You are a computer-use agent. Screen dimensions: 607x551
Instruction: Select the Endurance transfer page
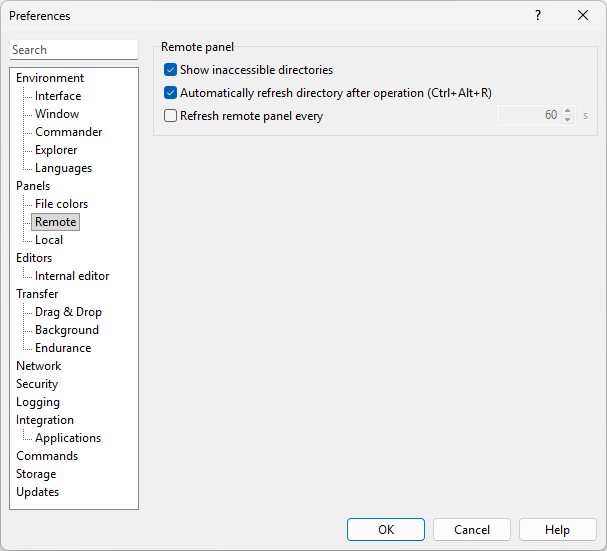tap(63, 348)
